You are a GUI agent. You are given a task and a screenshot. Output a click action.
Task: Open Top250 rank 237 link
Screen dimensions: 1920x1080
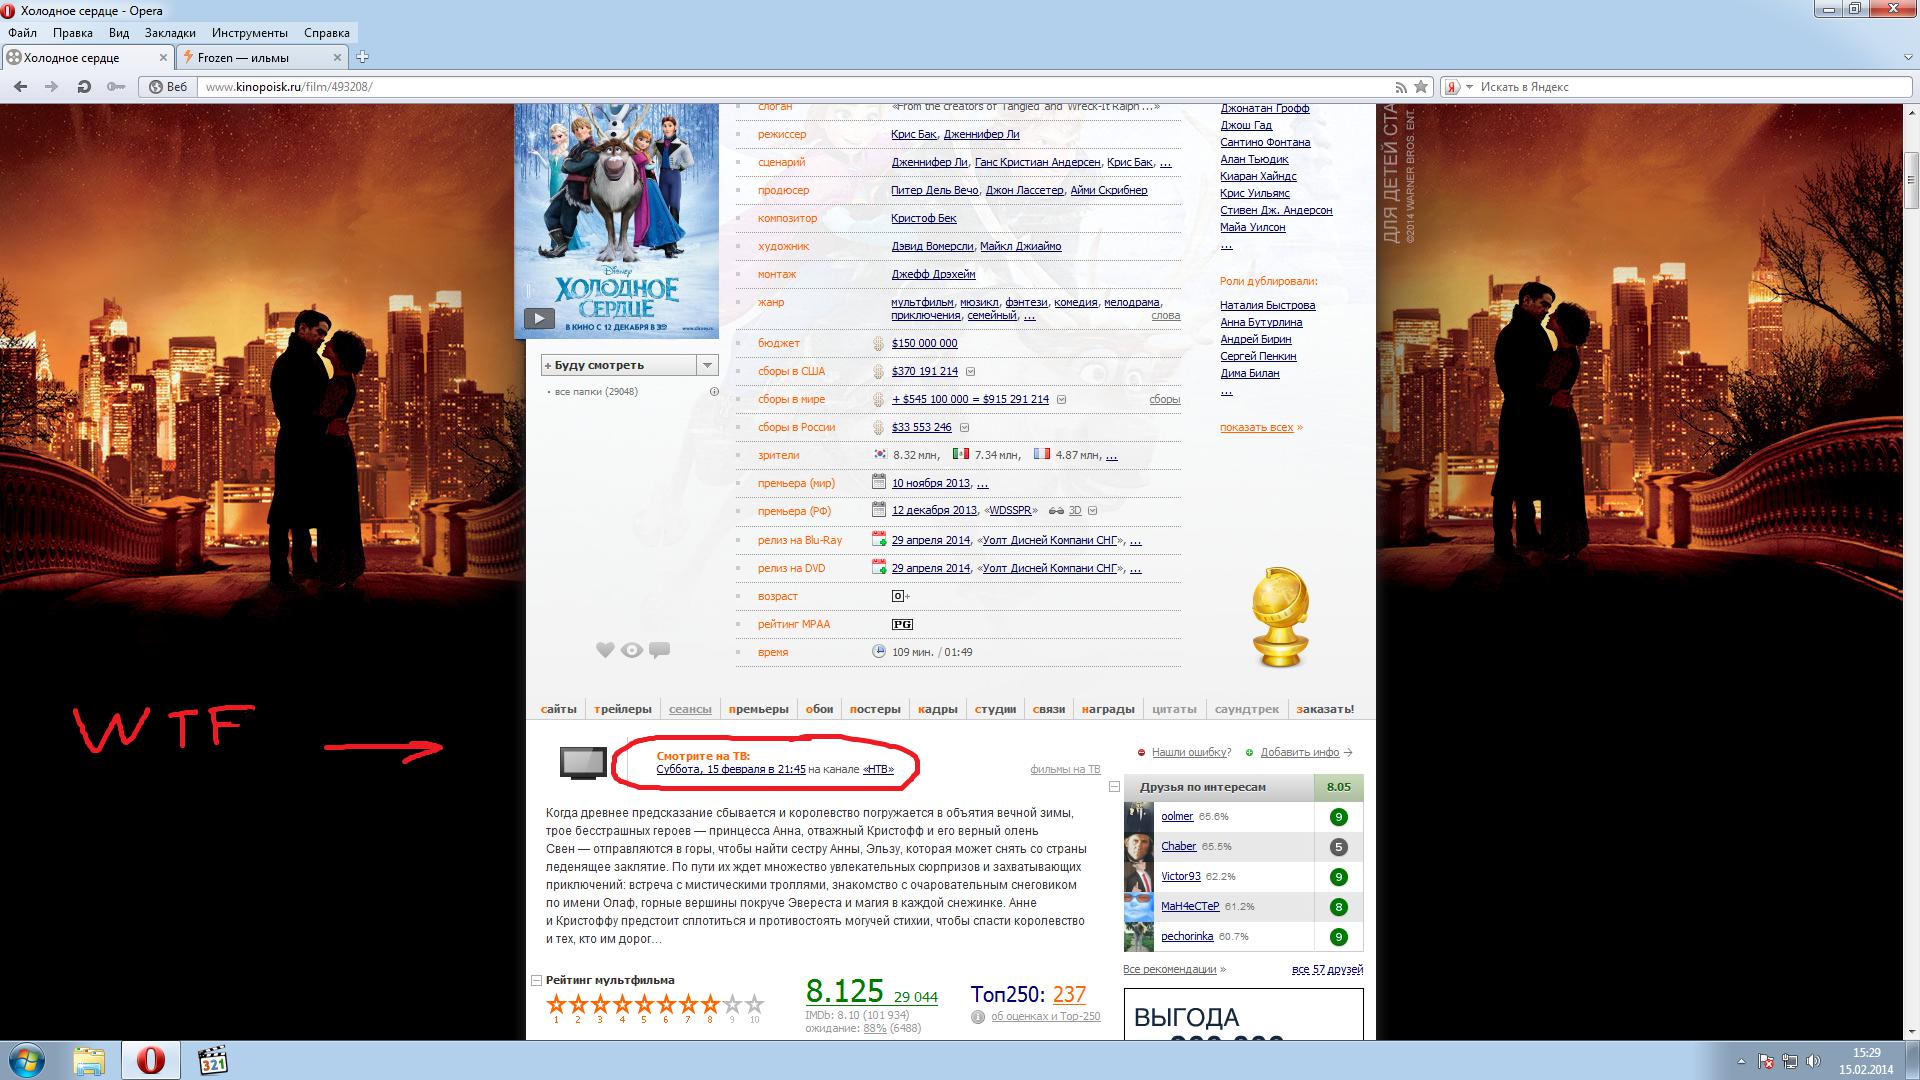pyautogui.click(x=1069, y=995)
